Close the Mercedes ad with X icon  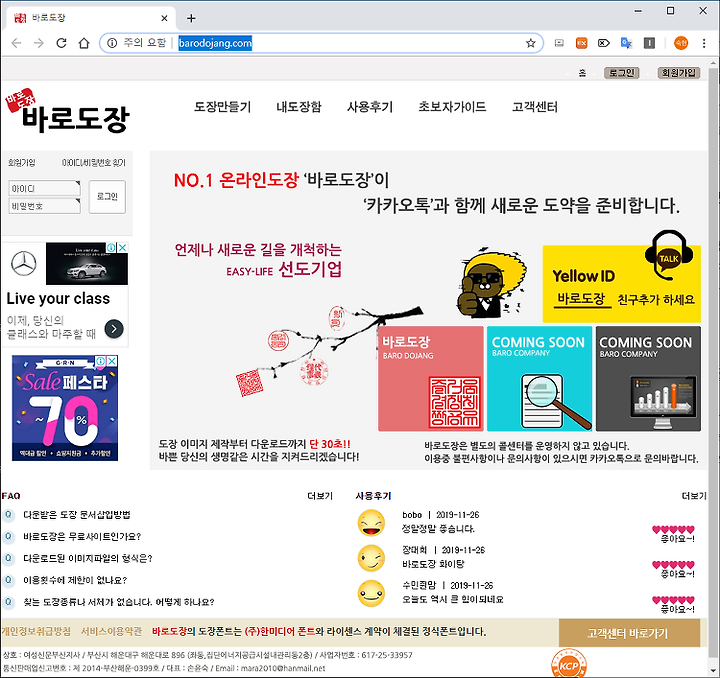123,248
